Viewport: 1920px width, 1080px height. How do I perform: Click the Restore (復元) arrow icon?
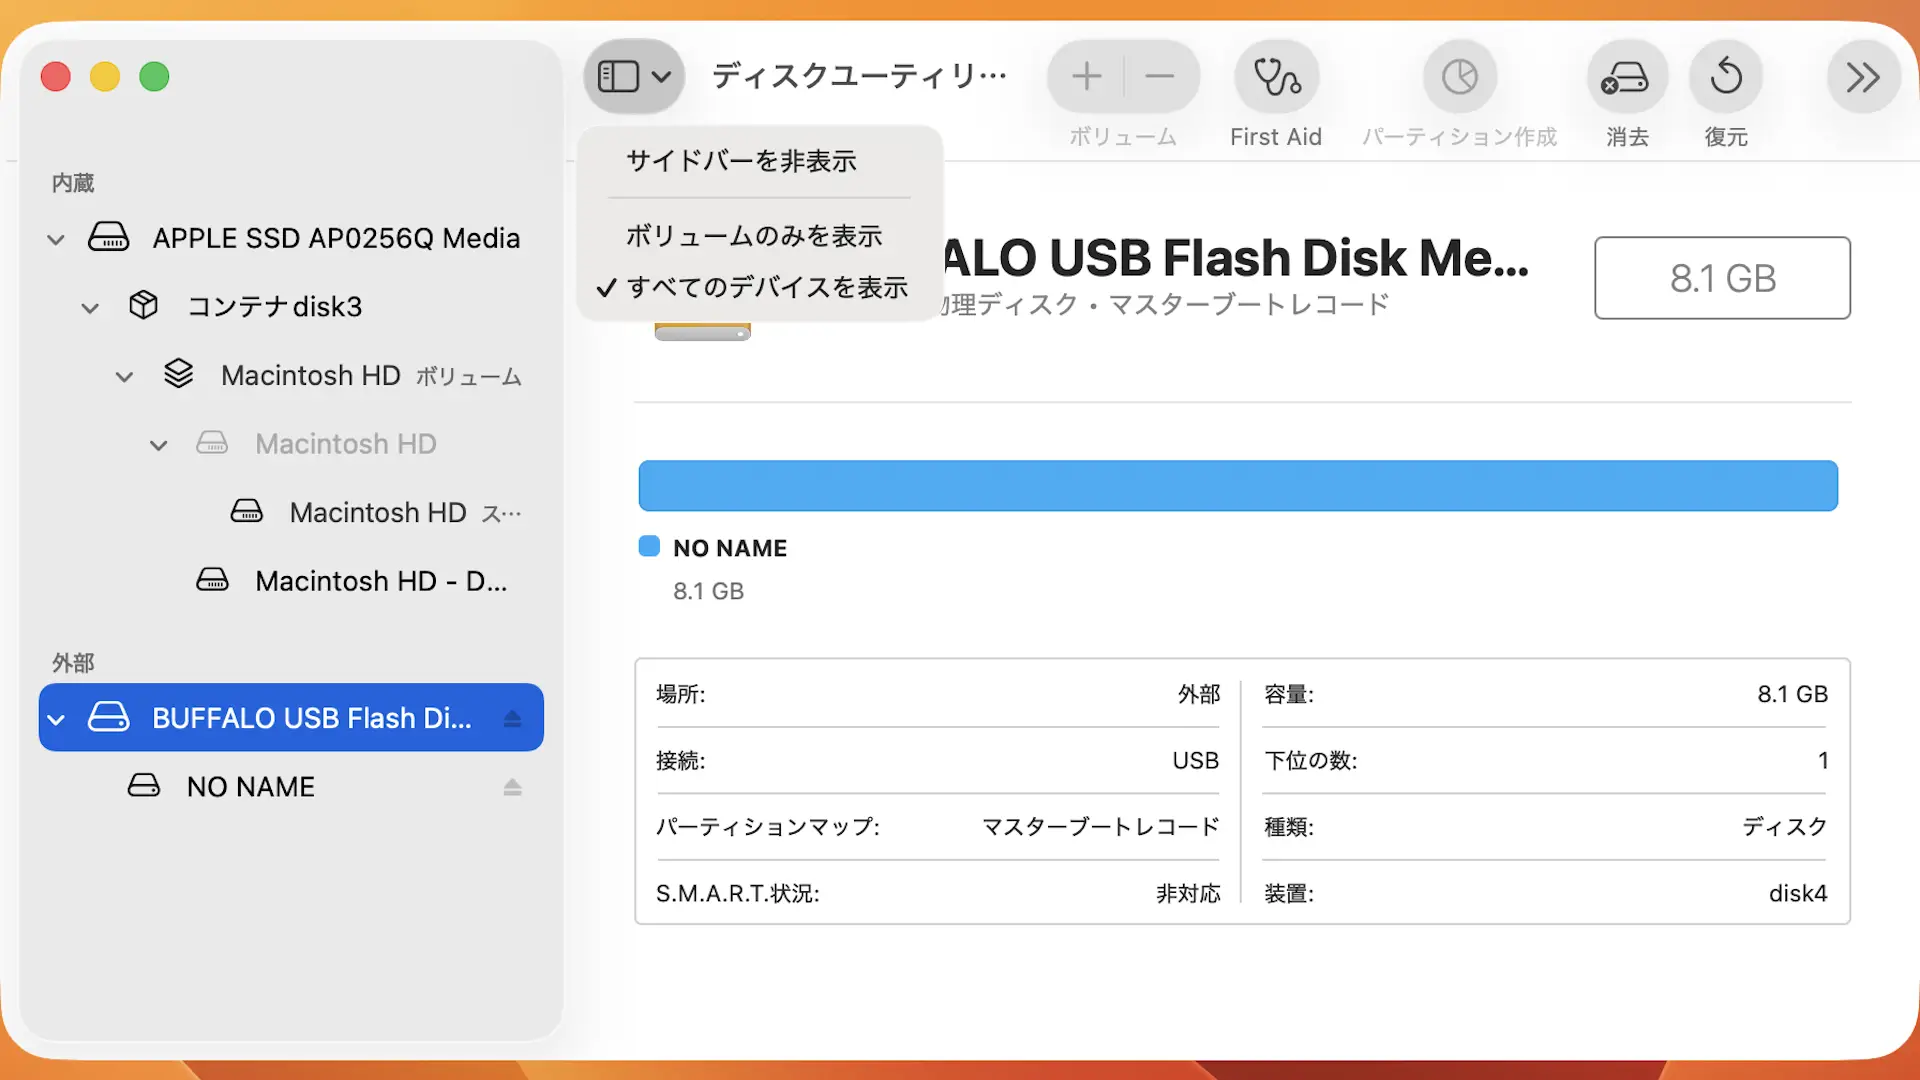point(1726,77)
